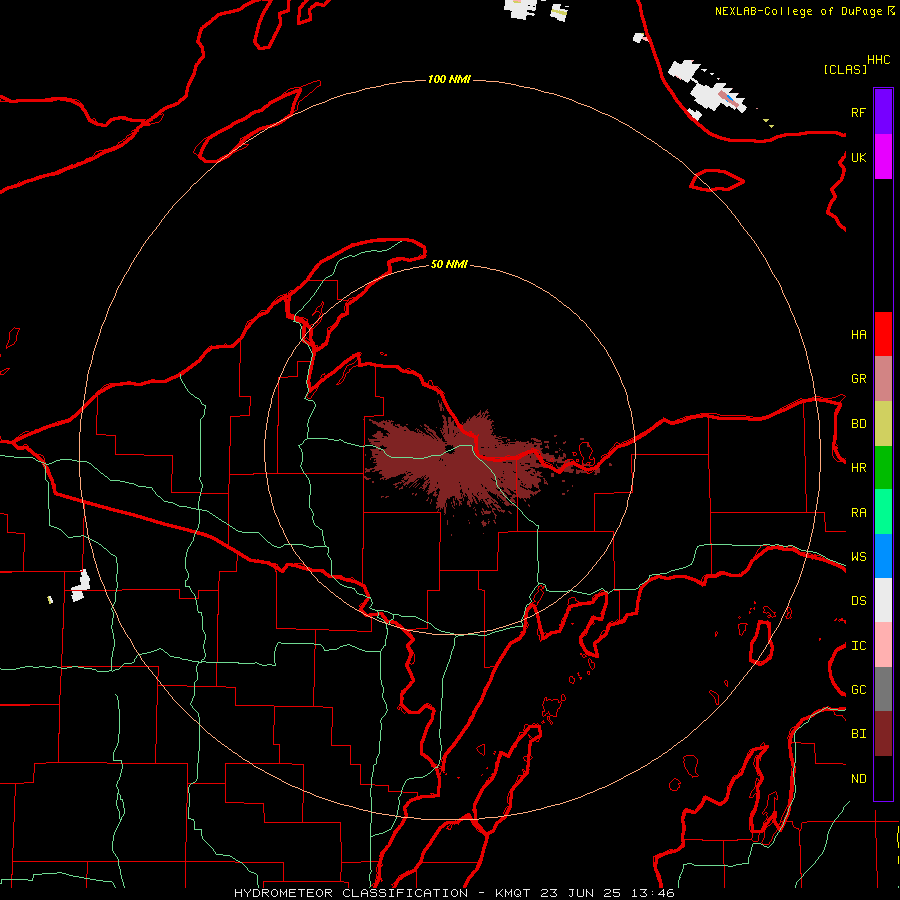Click the UK magenta legend swatch
900x900 pixels.
click(x=883, y=156)
